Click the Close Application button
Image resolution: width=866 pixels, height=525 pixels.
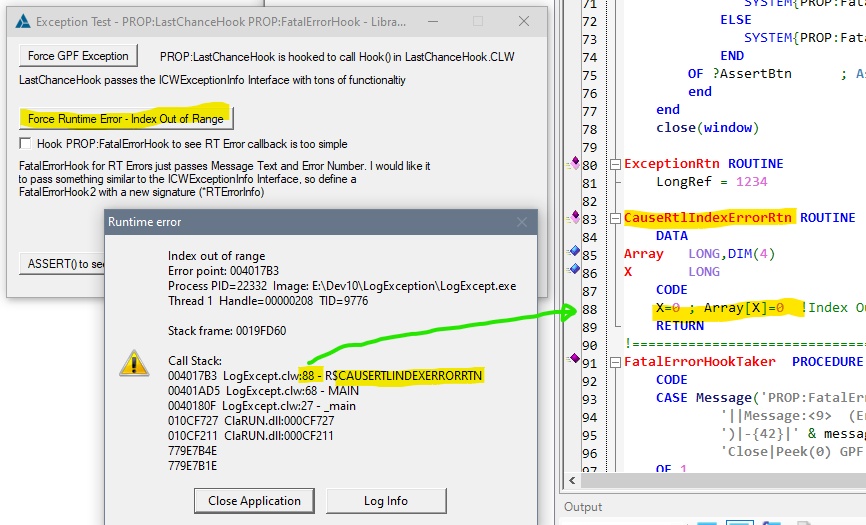click(254, 501)
